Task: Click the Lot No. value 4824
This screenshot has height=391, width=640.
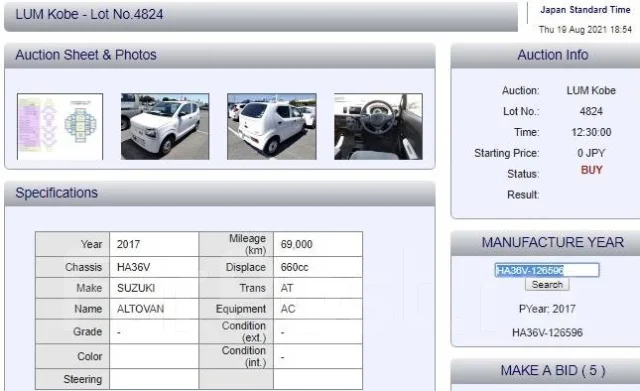Action: point(591,111)
